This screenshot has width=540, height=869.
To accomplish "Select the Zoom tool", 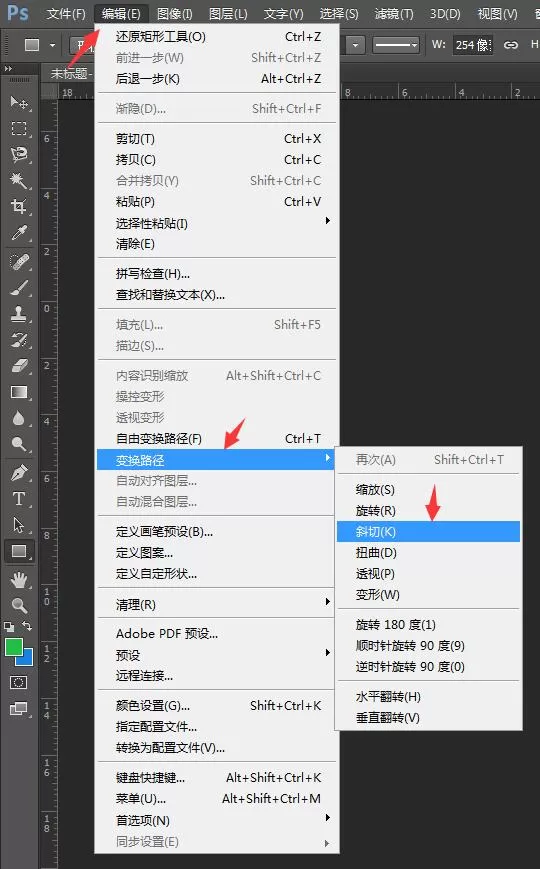I will click(19, 605).
